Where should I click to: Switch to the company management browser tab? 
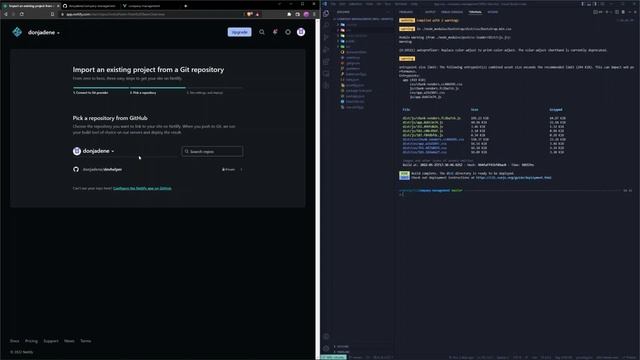(x=143, y=6)
